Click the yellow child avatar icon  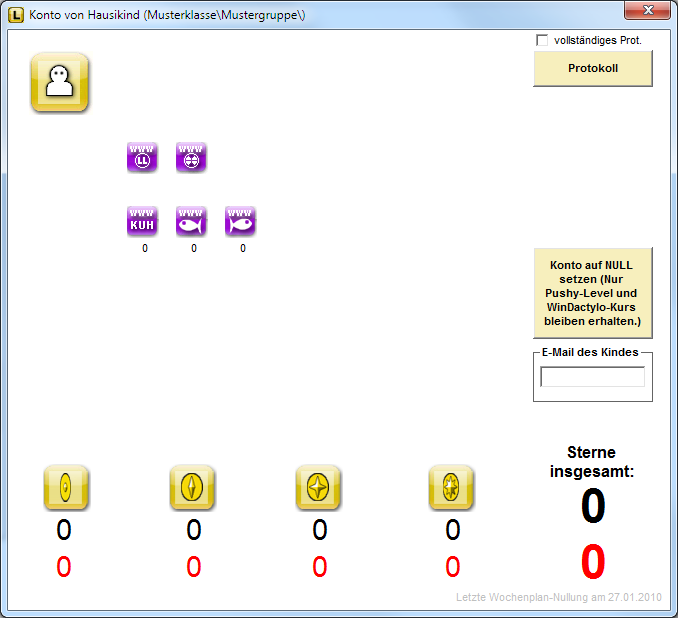click(60, 81)
